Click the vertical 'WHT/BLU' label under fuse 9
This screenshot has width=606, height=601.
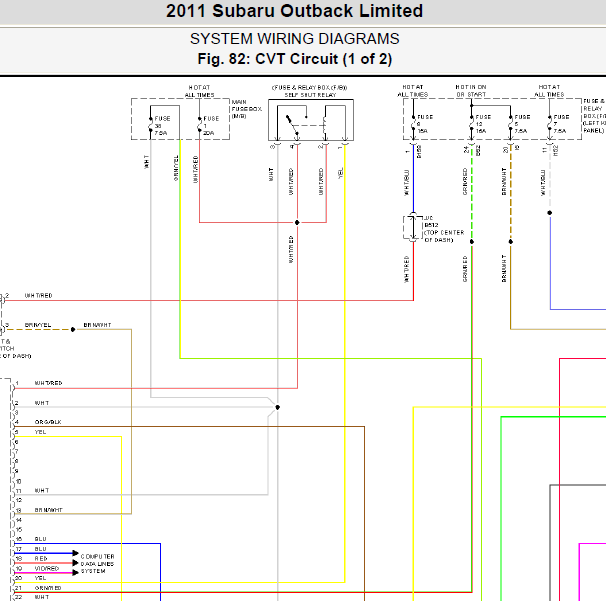pyautogui.click(x=407, y=182)
